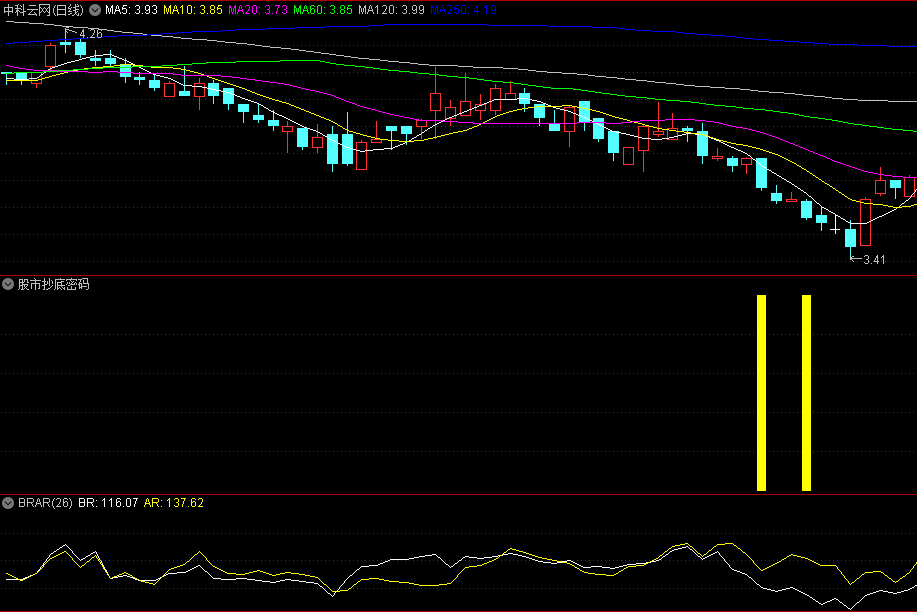Click the 4.26 high price marker
This screenshot has width=917, height=612.
point(91,34)
